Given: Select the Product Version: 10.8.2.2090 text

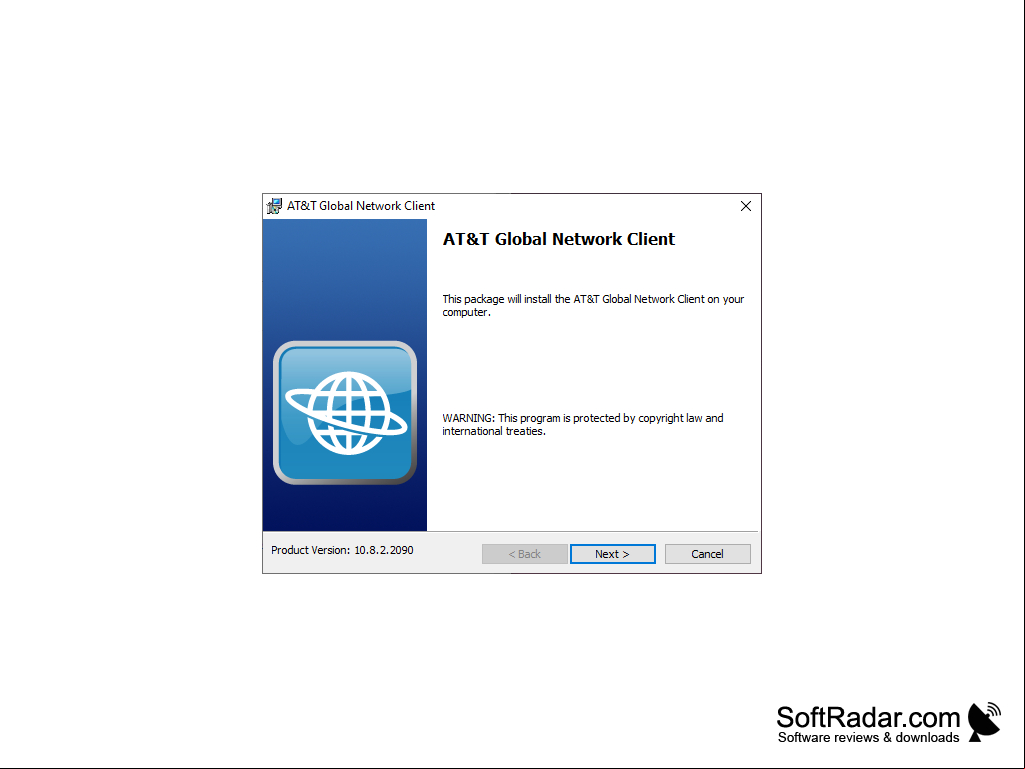Looking at the screenshot, I should click(342, 550).
